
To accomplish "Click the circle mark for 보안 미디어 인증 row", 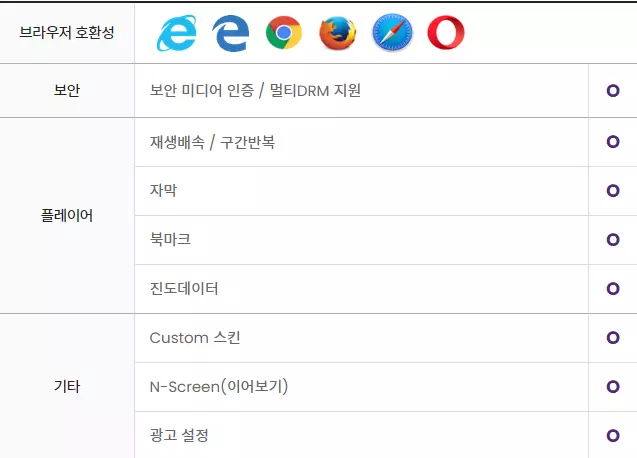I will [x=613, y=90].
